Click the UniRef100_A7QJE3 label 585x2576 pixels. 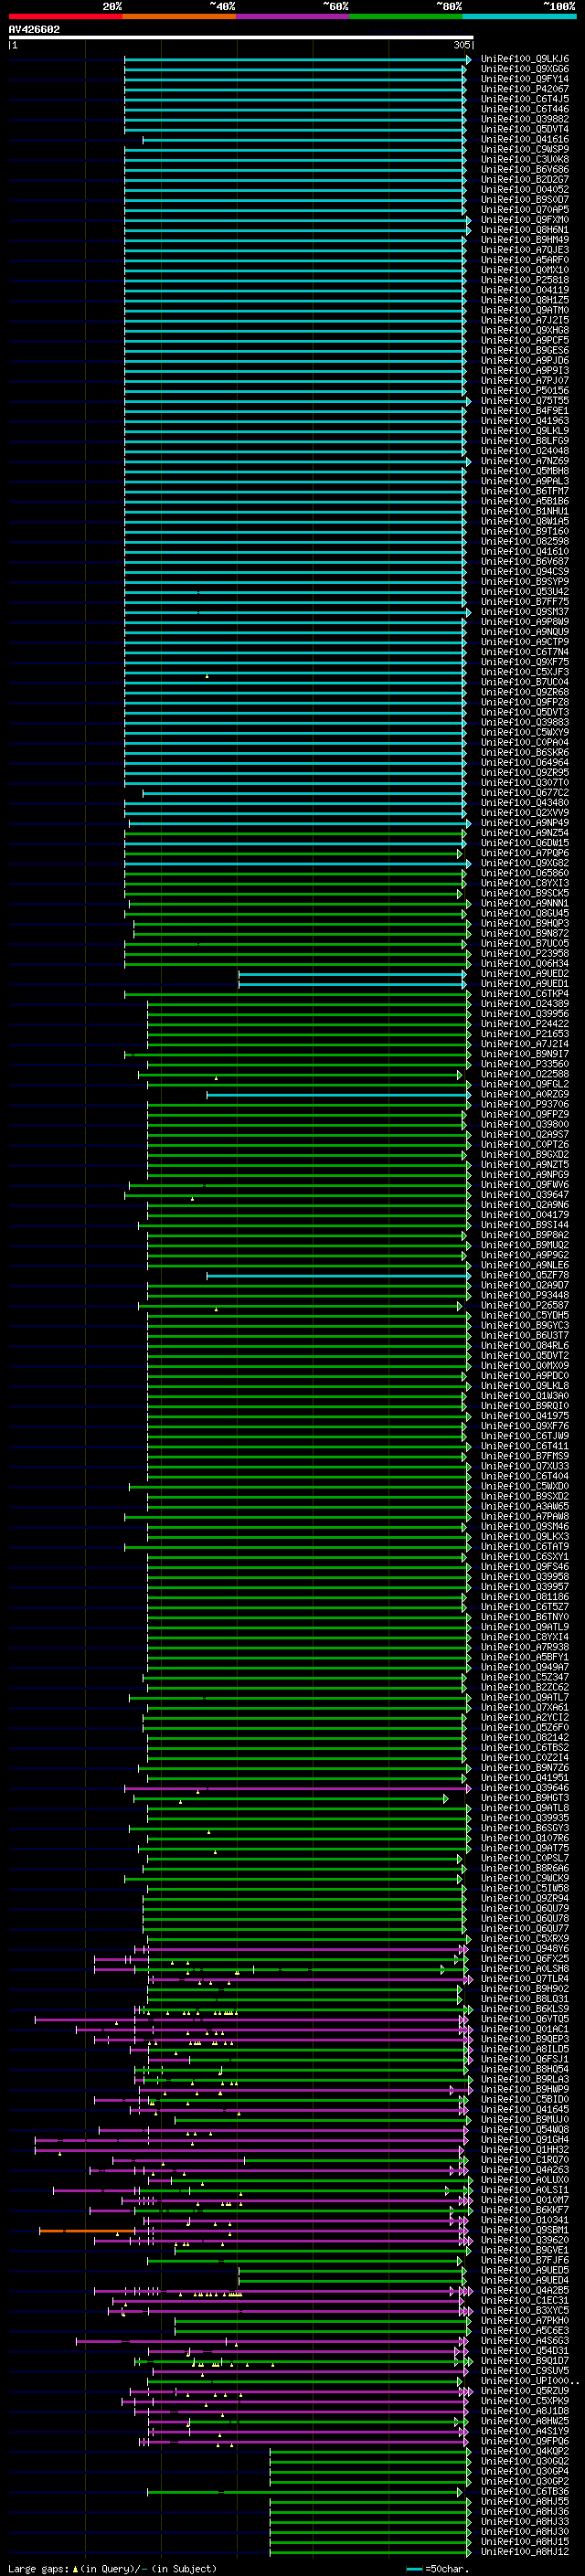click(525, 250)
